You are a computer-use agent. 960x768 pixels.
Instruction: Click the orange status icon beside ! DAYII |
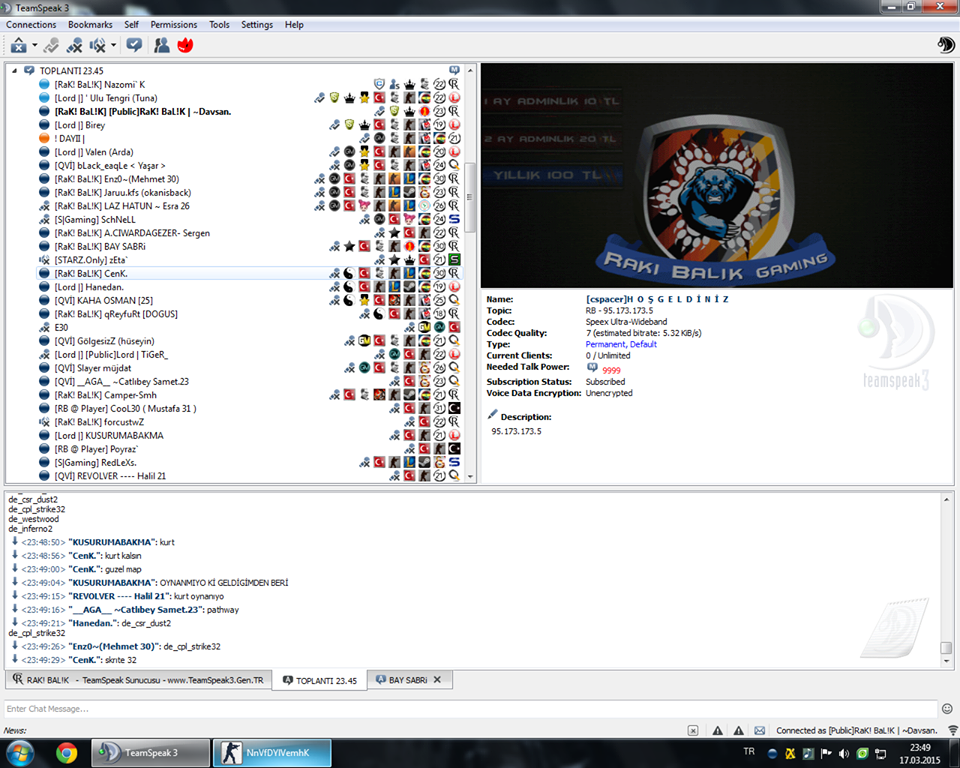[44, 138]
